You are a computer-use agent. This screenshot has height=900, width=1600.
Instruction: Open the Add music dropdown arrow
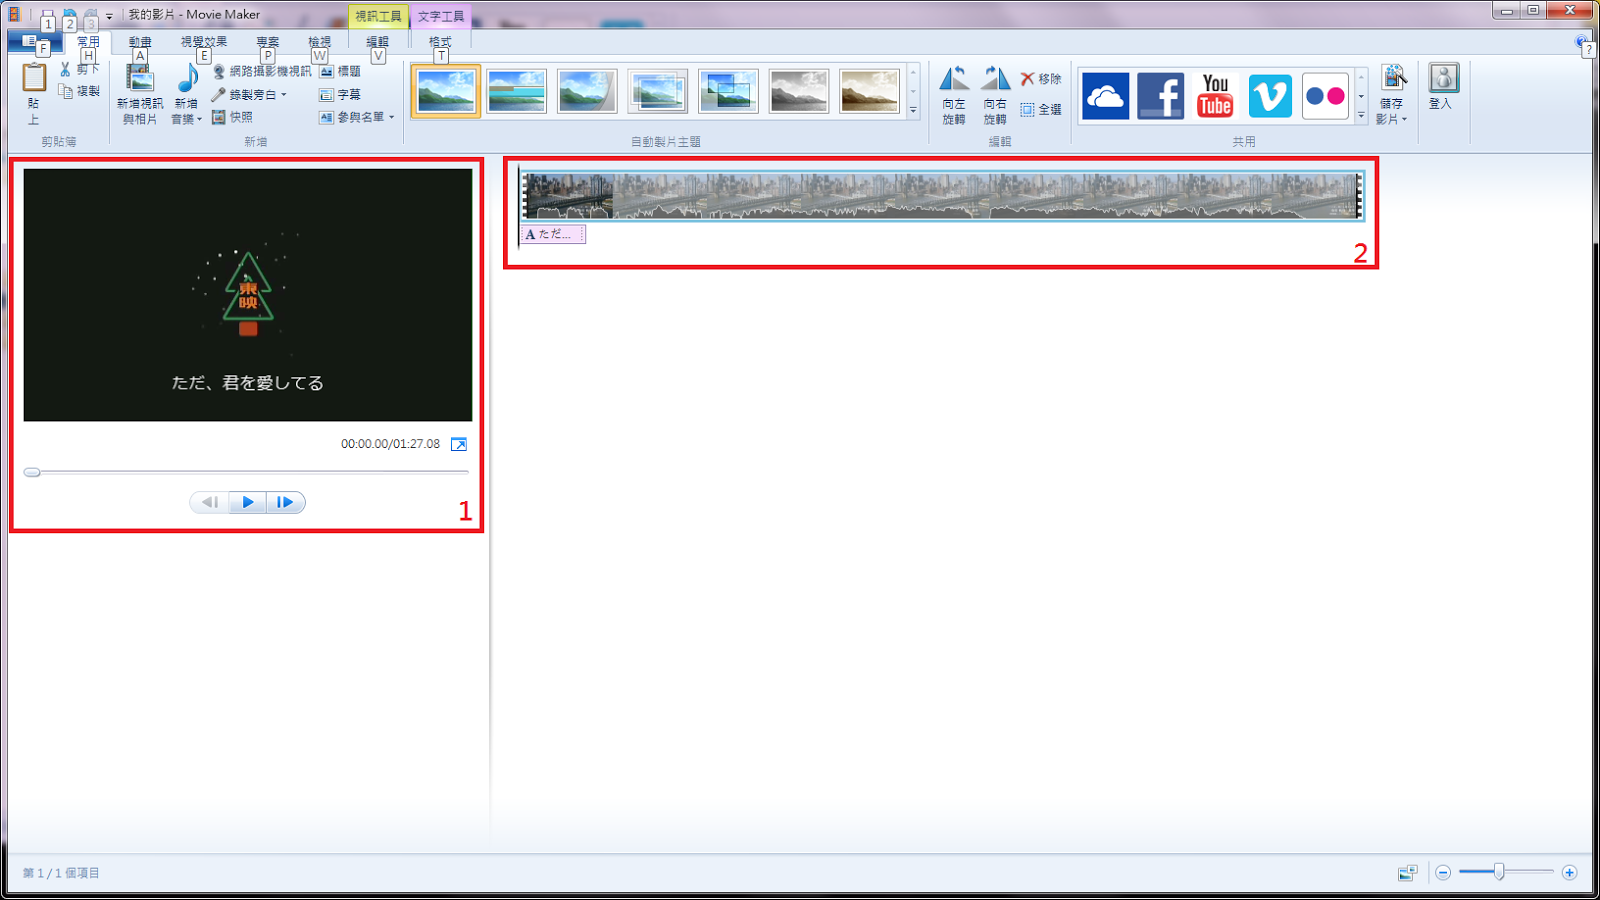(199, 120)
